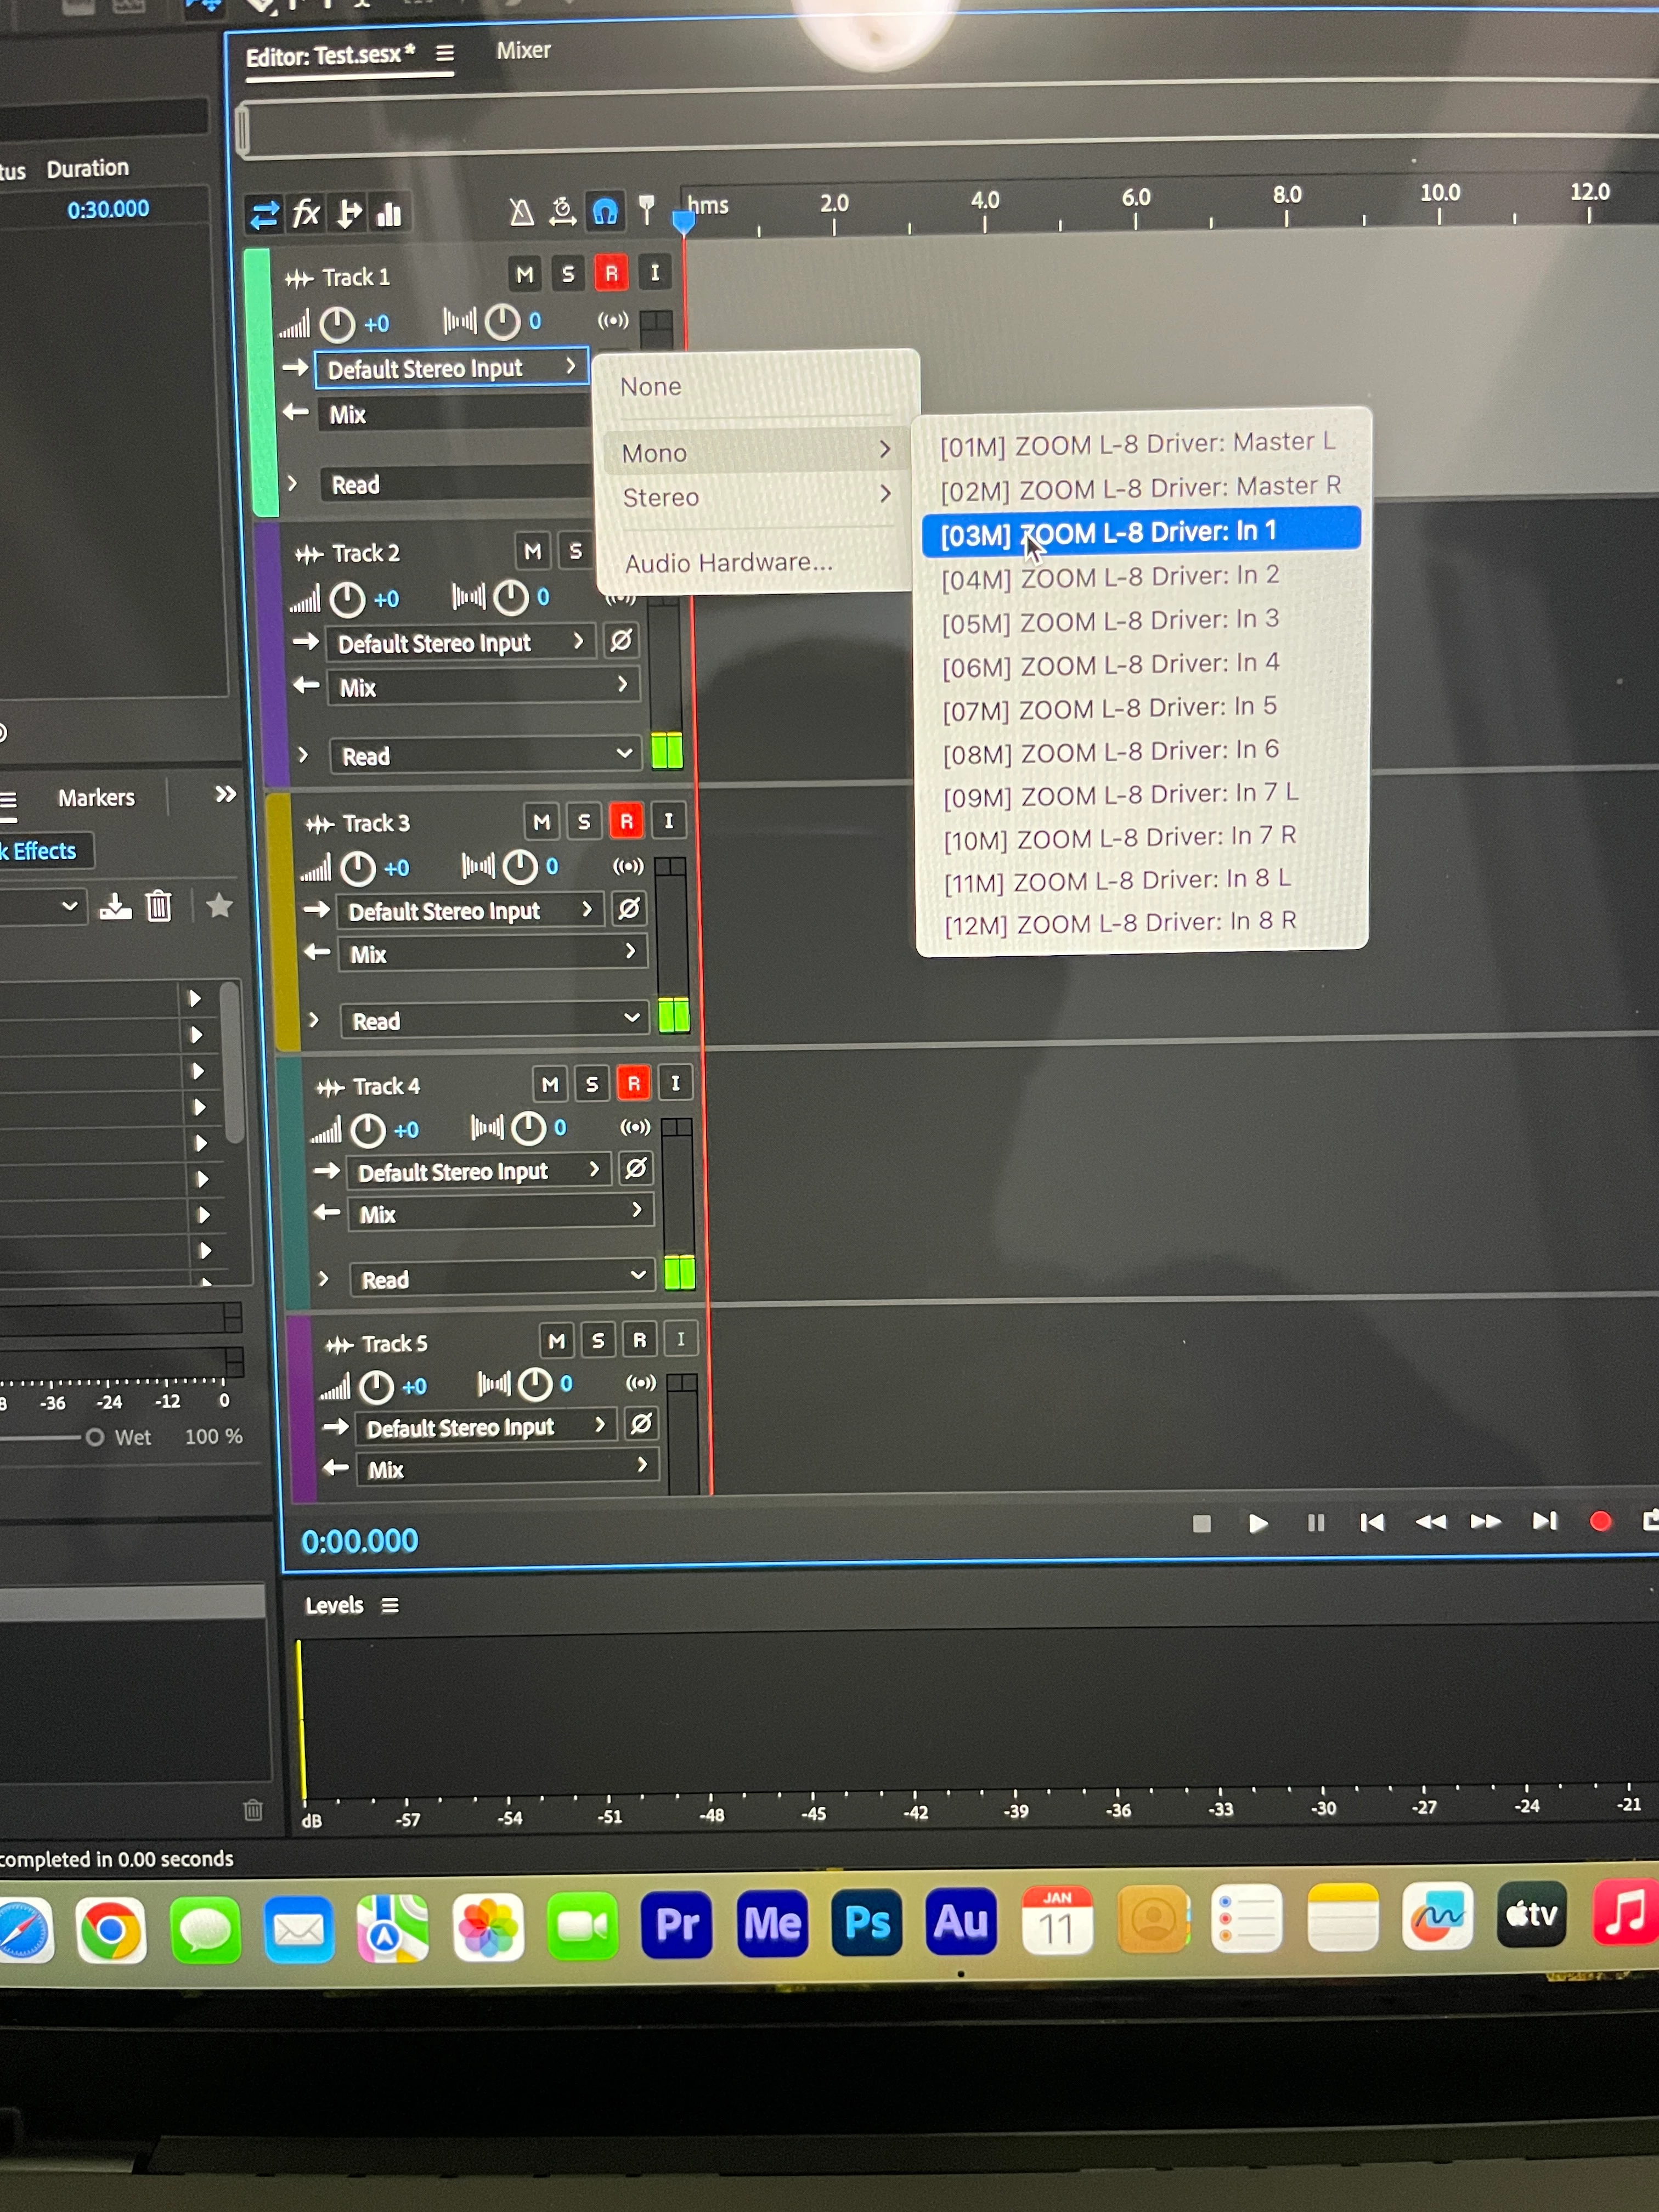Solo Track 4 with S button

[592, 1084]
